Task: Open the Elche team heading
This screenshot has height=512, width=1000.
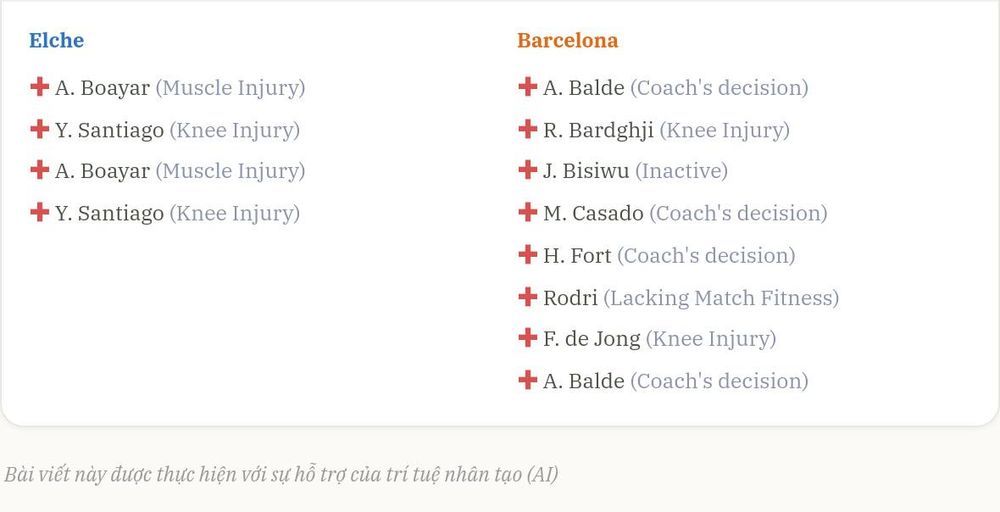Action: pos(56,40)
